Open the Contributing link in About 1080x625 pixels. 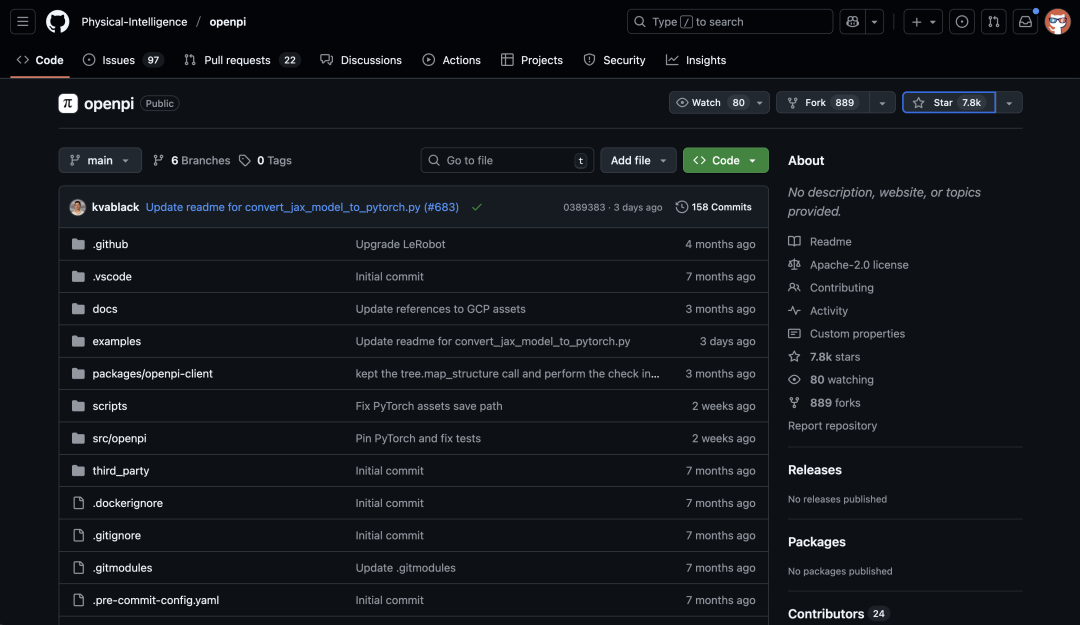842,288
